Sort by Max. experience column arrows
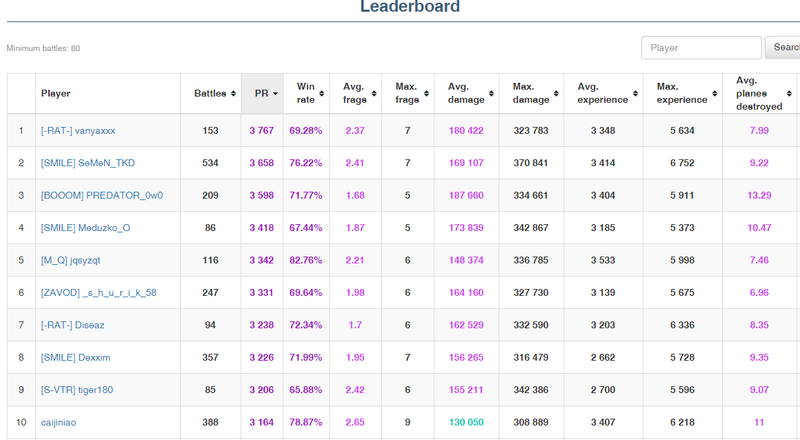 [x=715, y=93]
